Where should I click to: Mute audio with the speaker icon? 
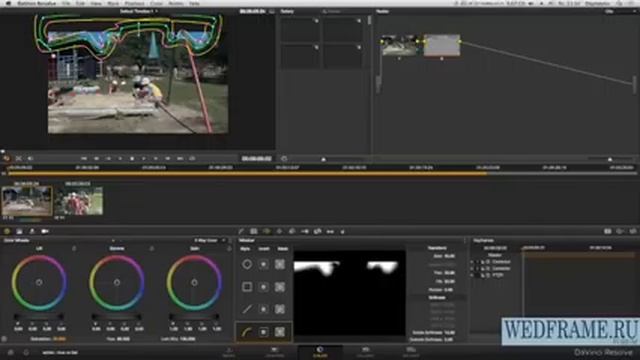point(31,158)
